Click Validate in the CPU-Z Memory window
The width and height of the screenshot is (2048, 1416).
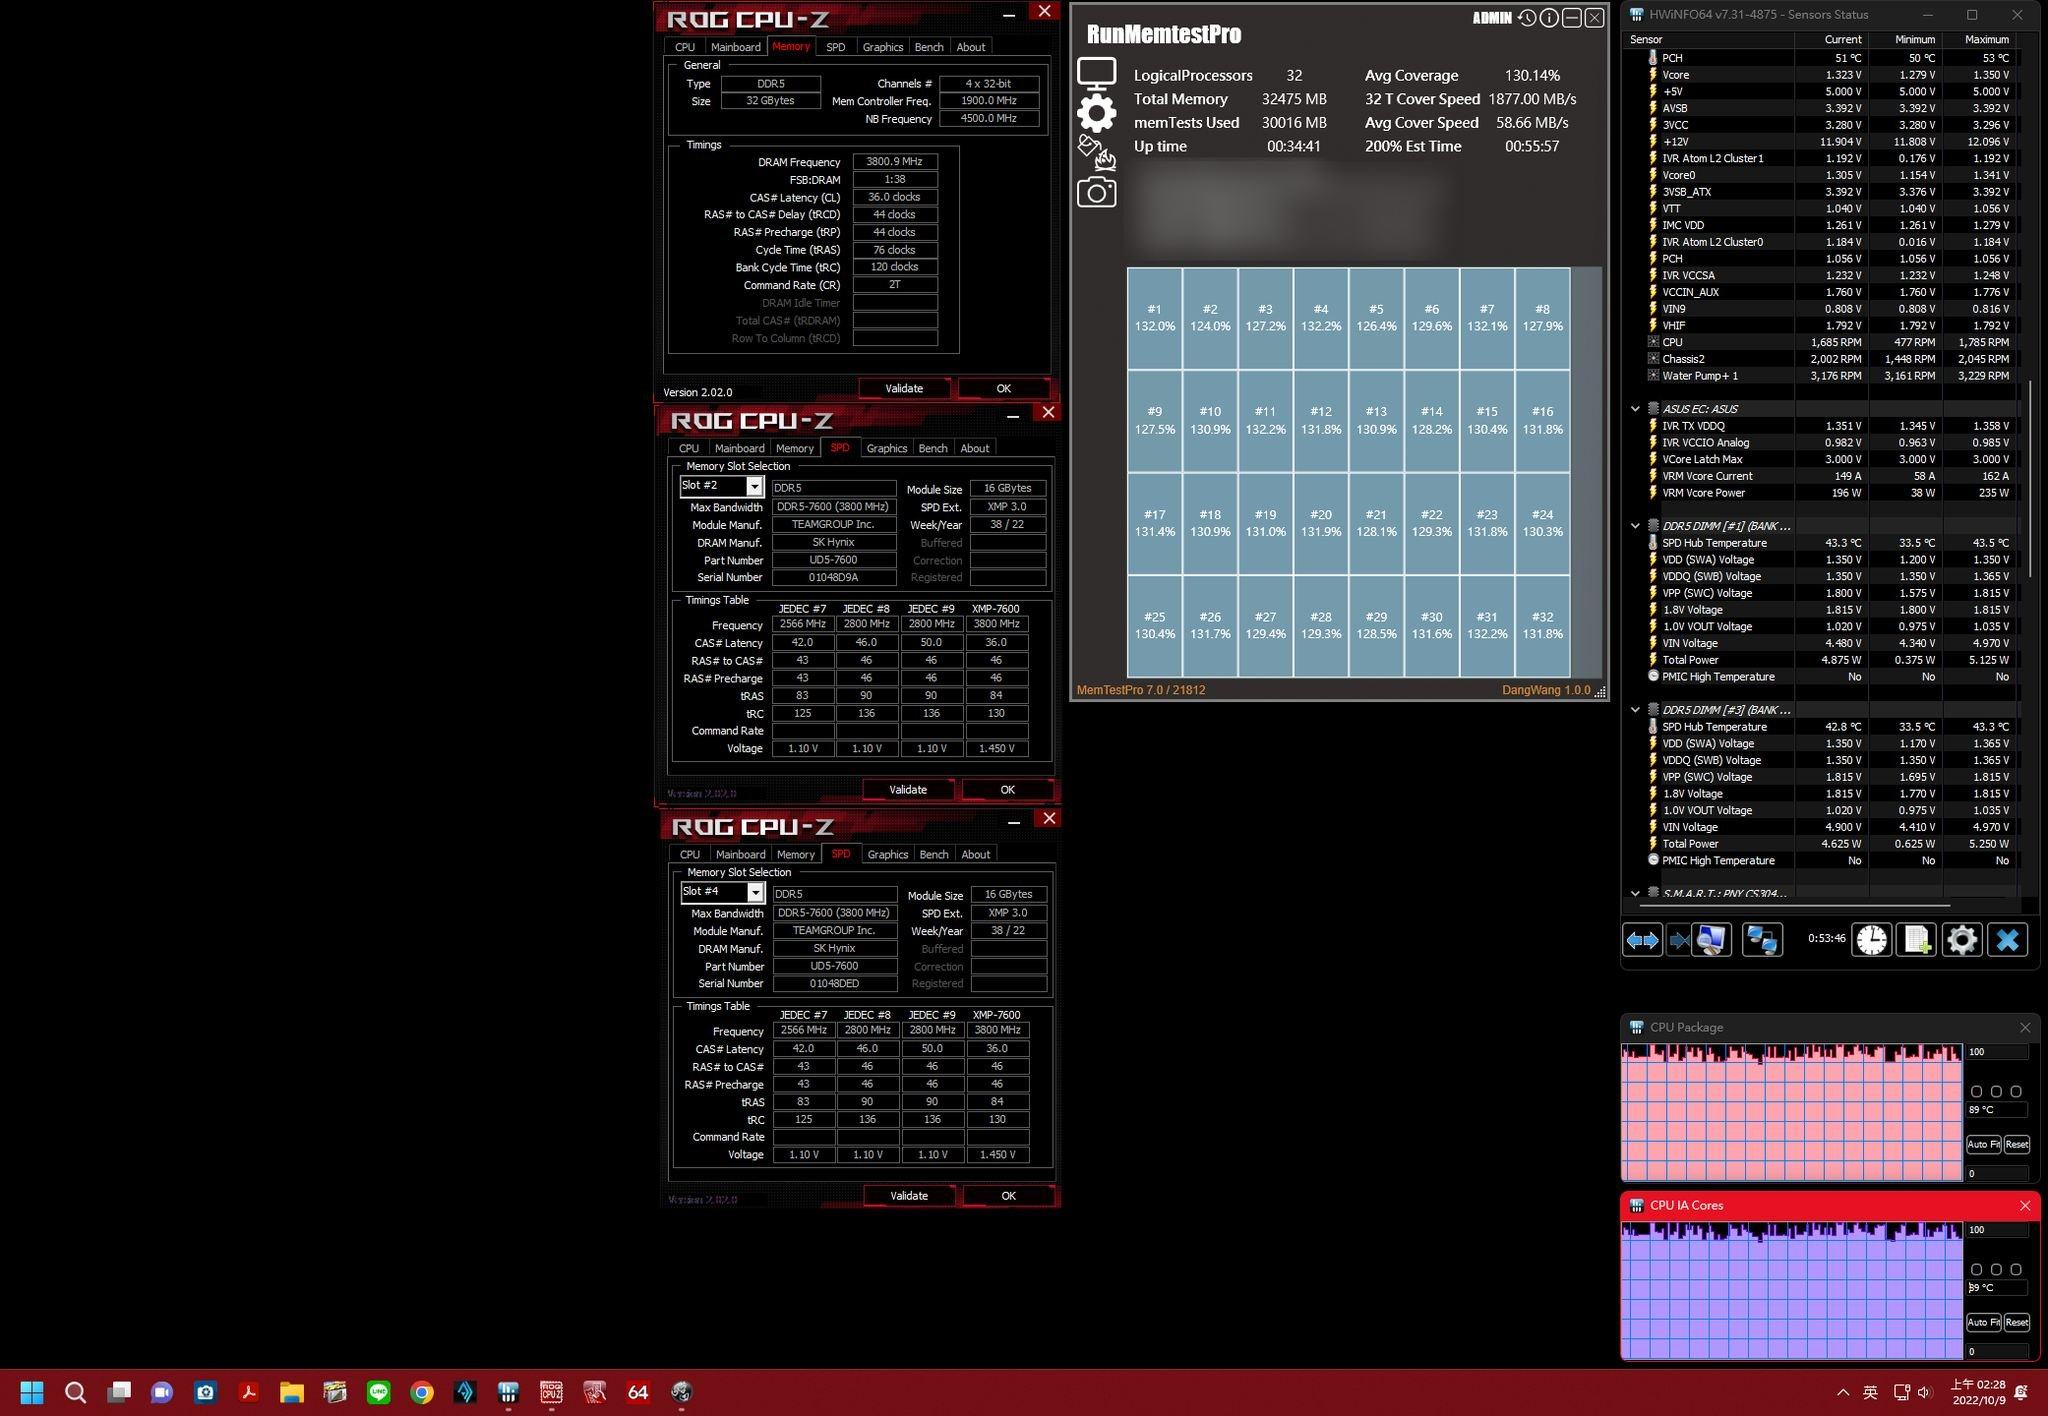coord(904,388)
